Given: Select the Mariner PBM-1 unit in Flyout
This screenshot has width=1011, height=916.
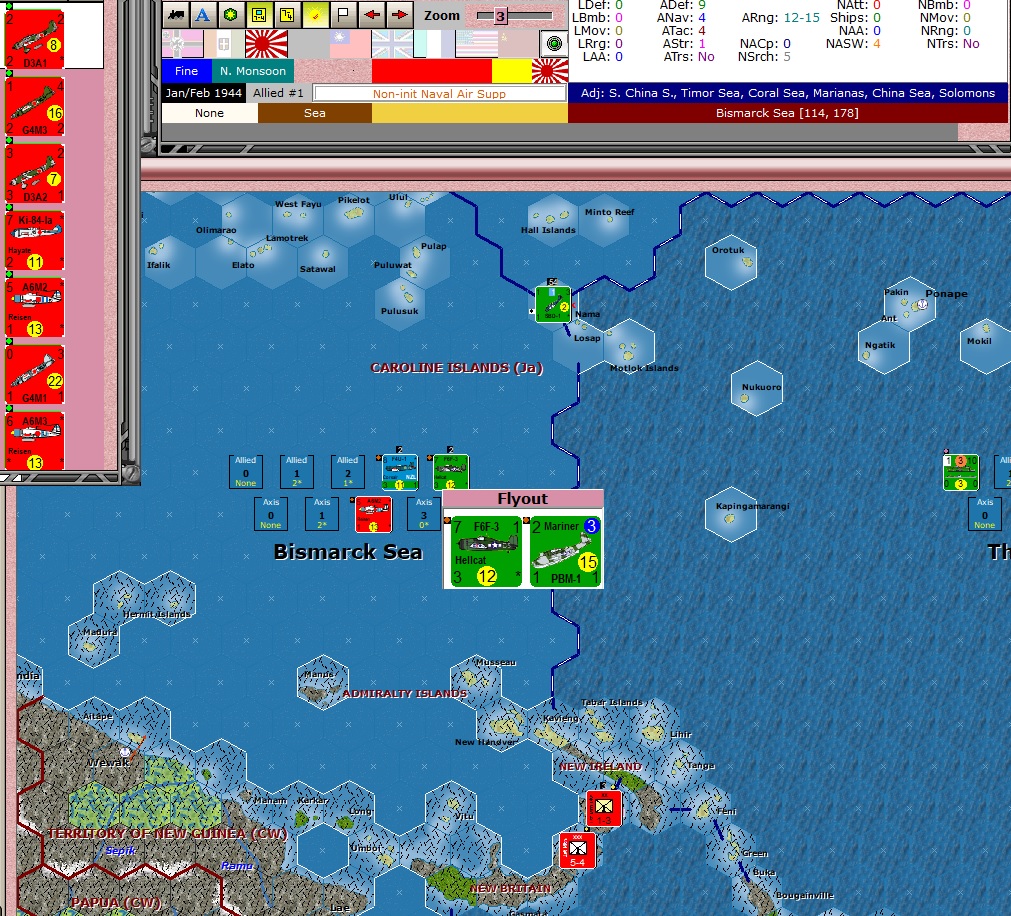Looking at the screenshot, I should (x=565, y=551).
